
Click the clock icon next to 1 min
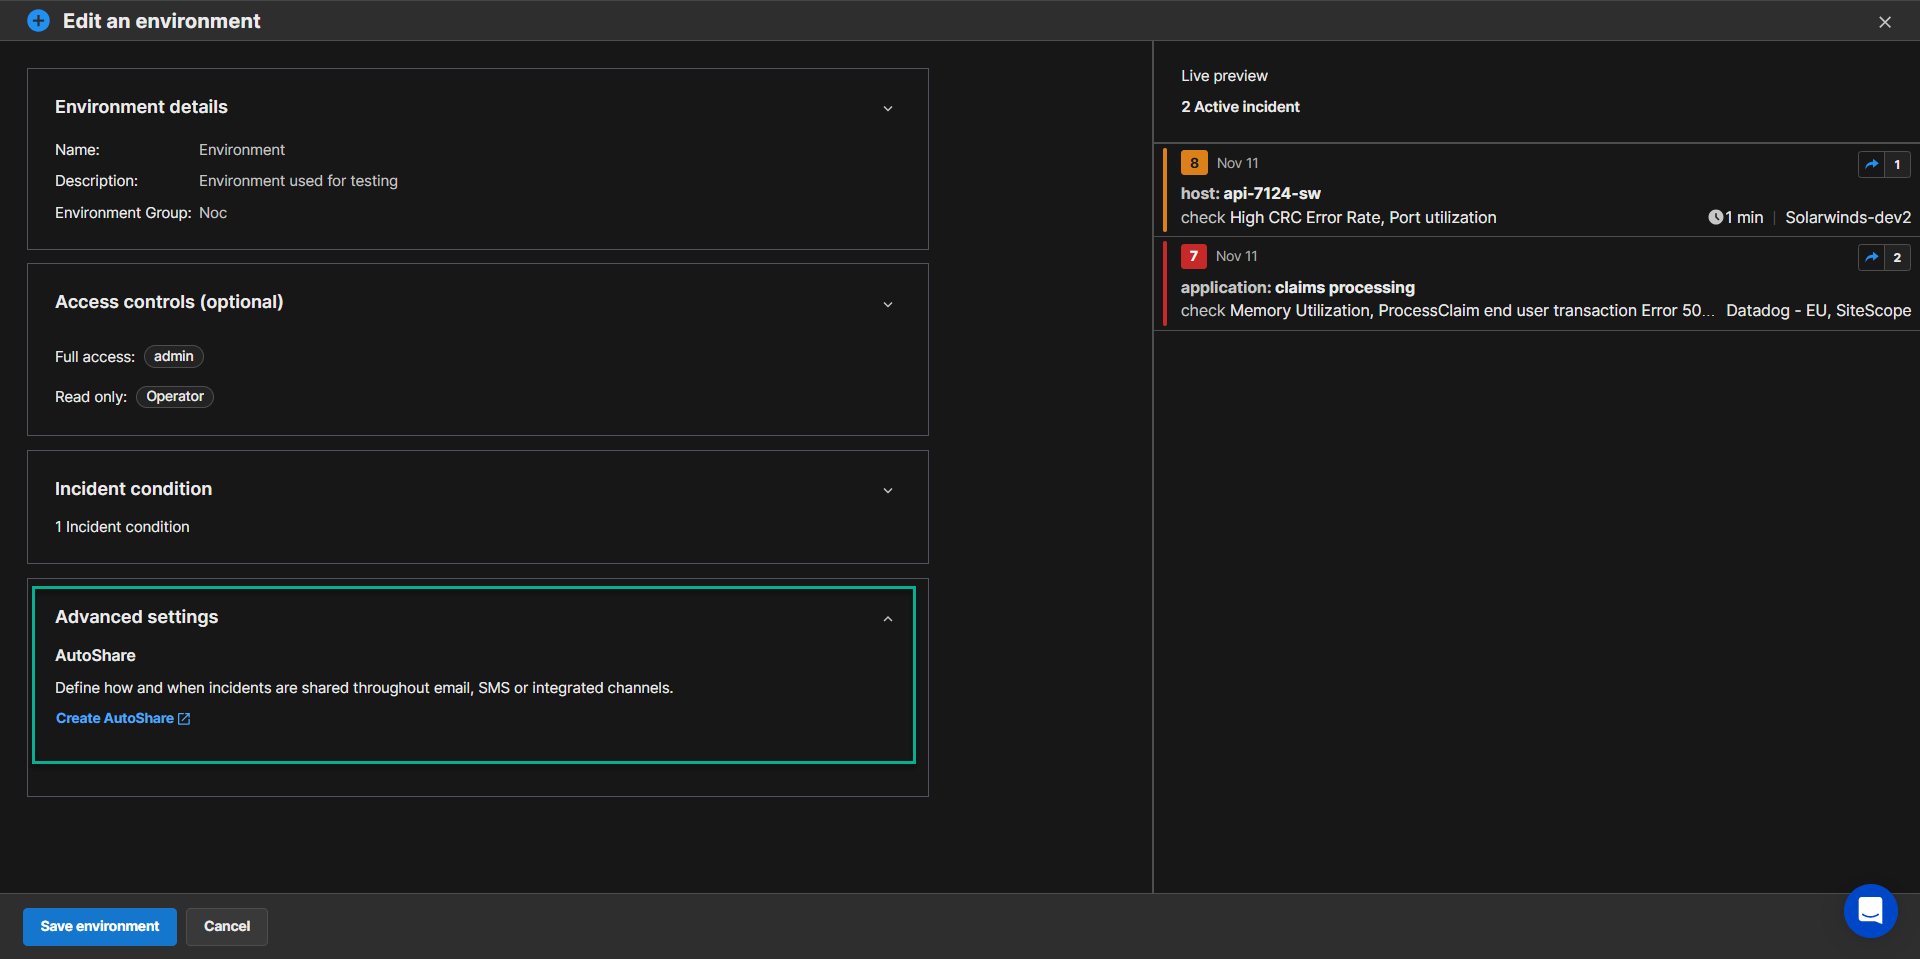click(x=1715, y=218)
